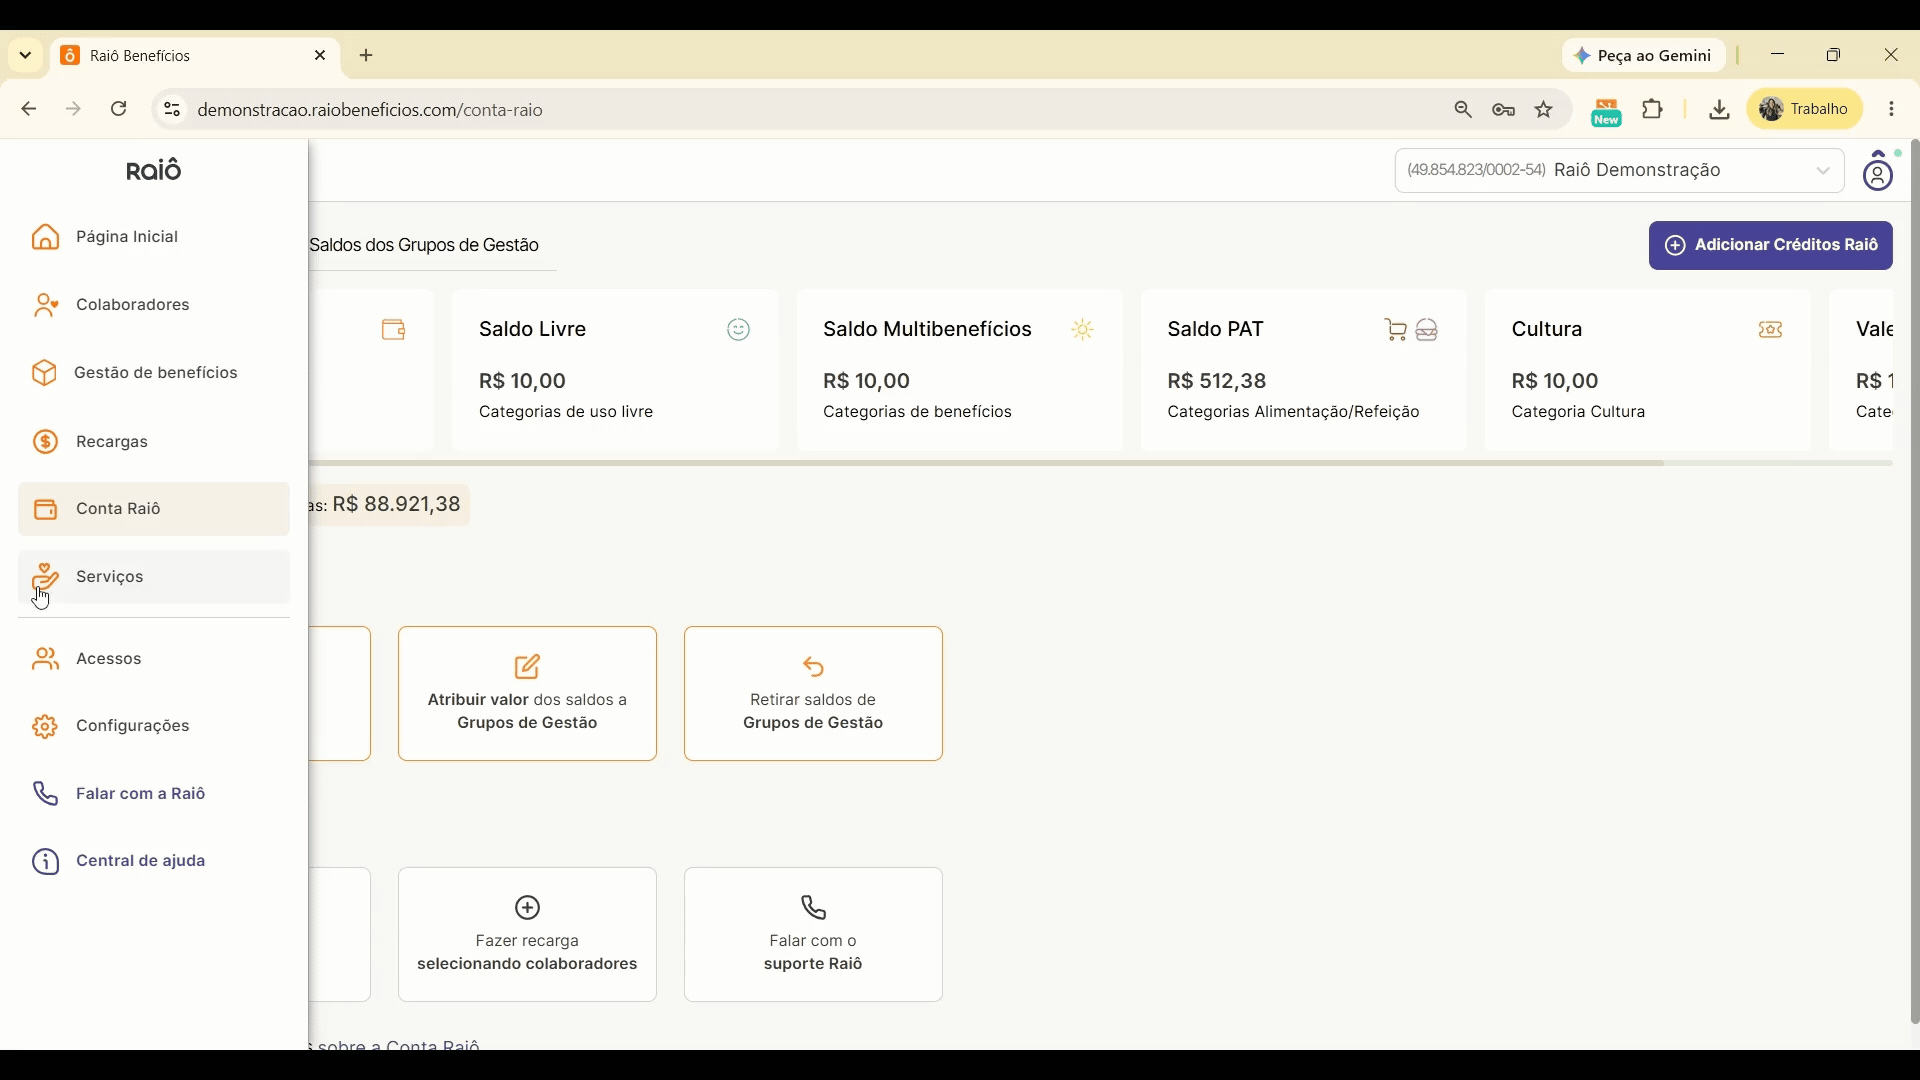This screenshot has height=1080, width=1920.
Task: Open the site information icon in the address bar
Action: 172,110
